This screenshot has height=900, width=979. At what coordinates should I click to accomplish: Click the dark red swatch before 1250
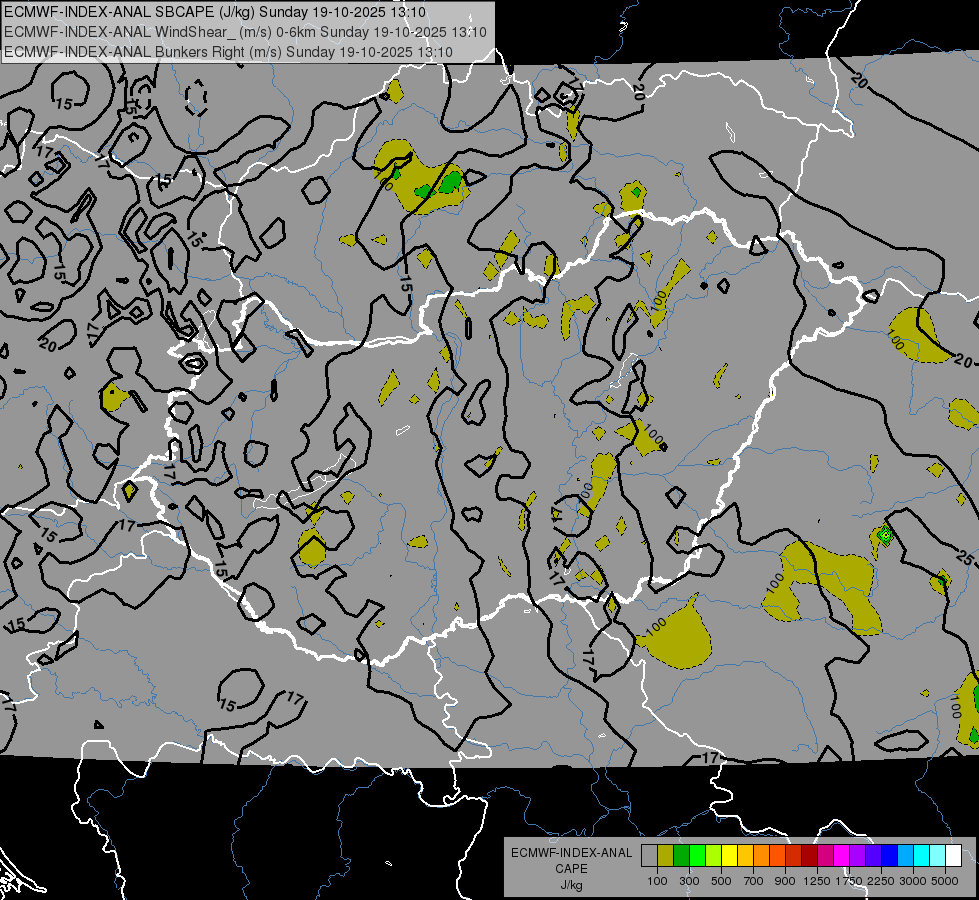click(809, 856)
